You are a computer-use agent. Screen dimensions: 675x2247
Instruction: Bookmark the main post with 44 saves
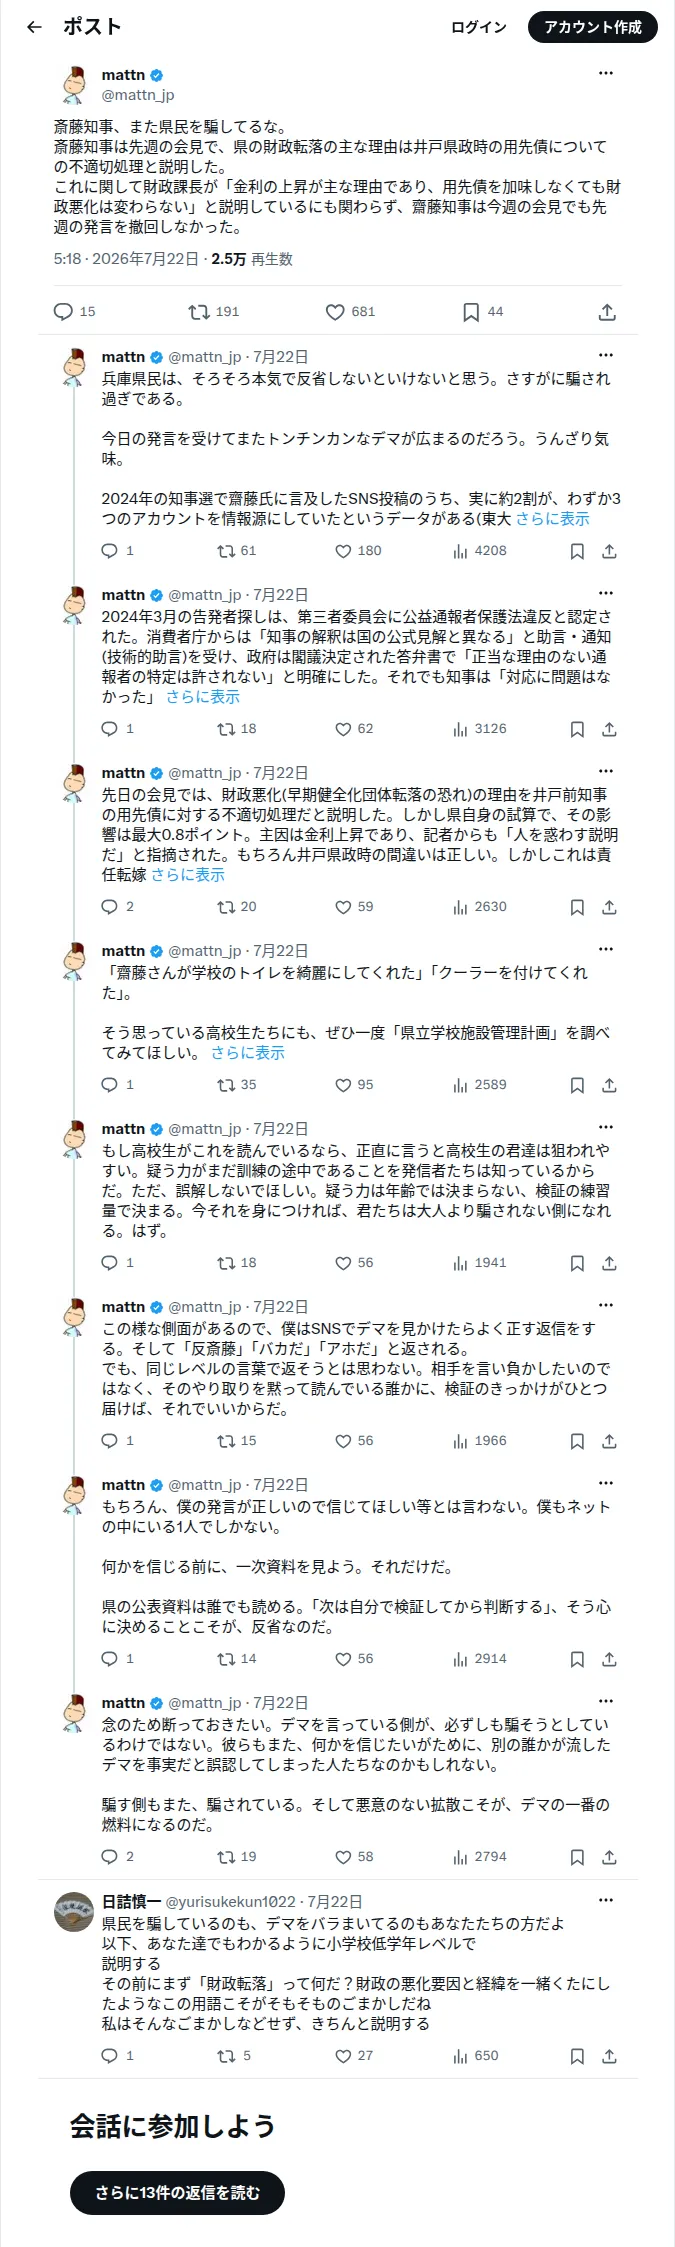(482, 312)
